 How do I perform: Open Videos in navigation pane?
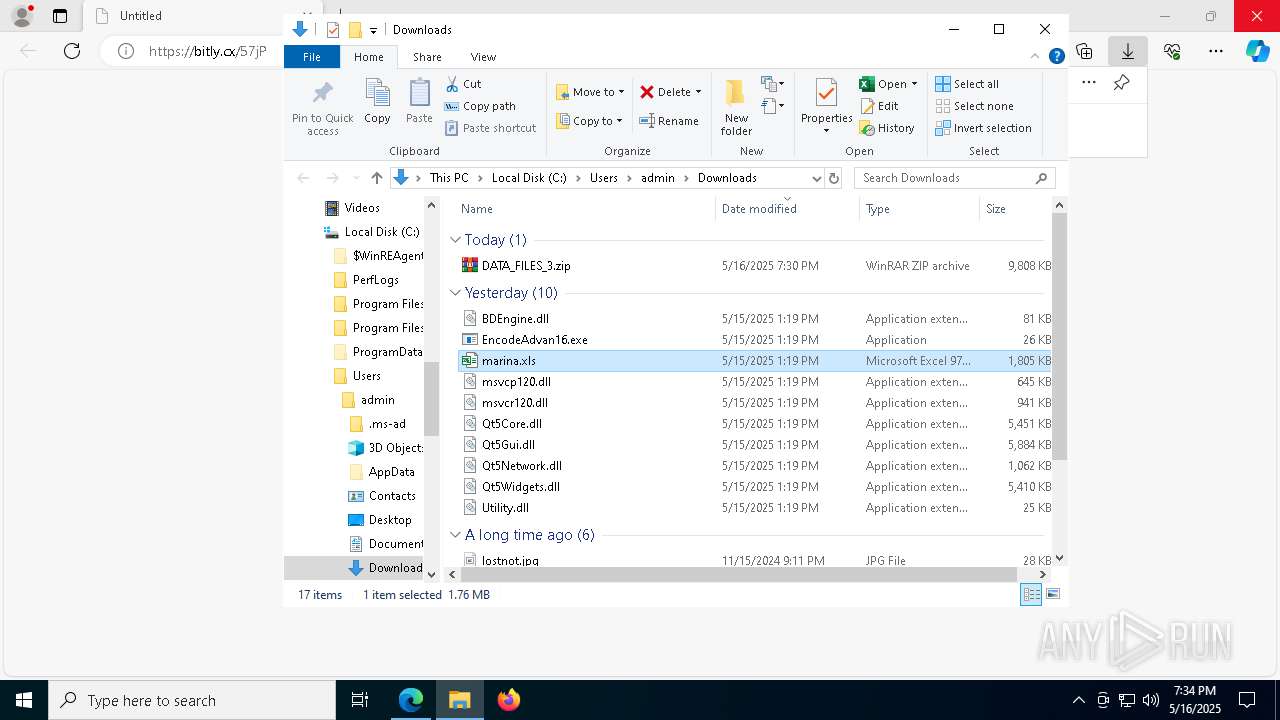(361, 208)
